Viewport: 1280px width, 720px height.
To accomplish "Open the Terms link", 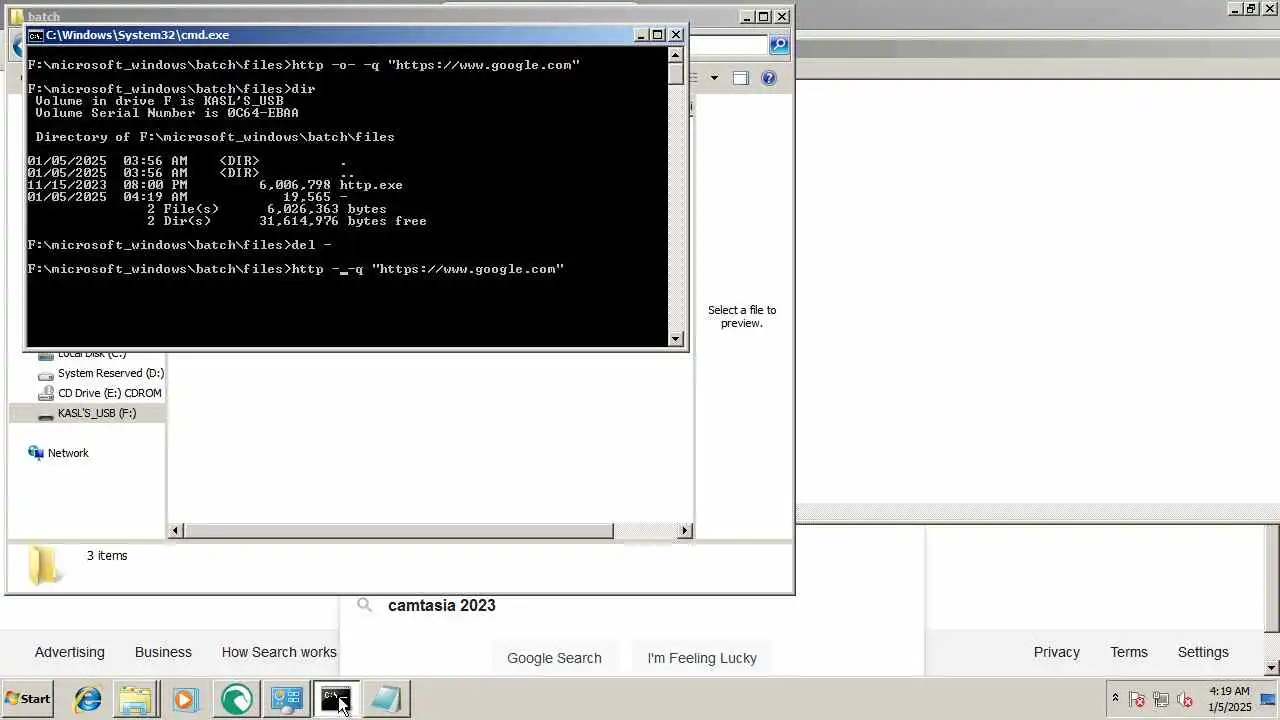I will click(x=1129, y=652).
